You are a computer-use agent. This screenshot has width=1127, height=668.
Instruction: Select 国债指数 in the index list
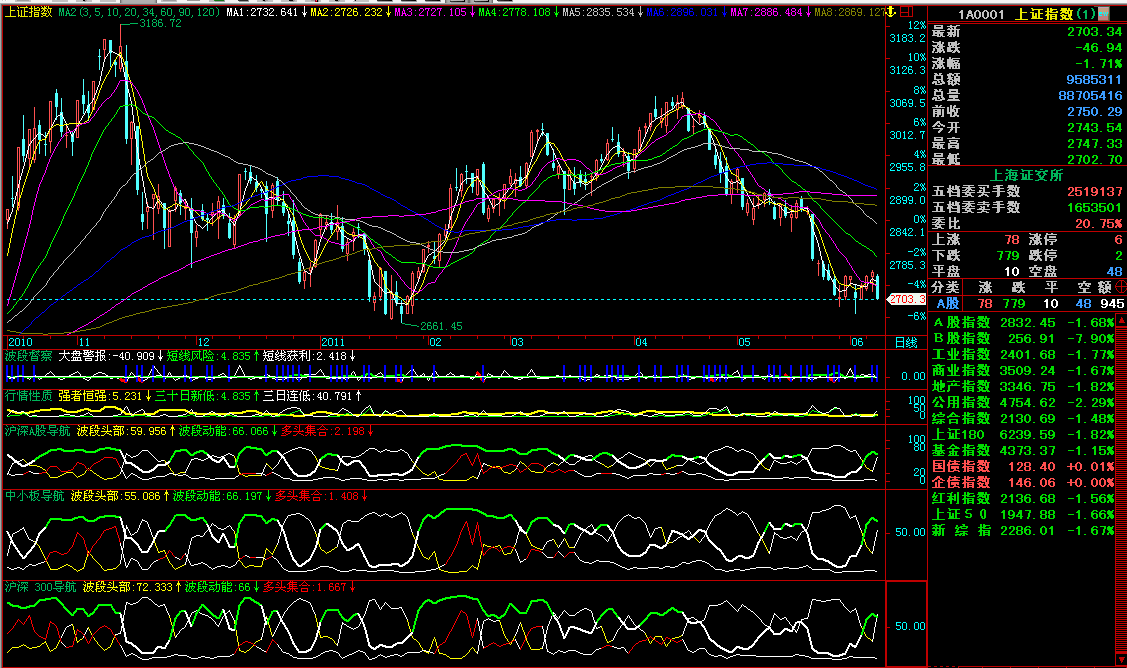coord(961,466)
